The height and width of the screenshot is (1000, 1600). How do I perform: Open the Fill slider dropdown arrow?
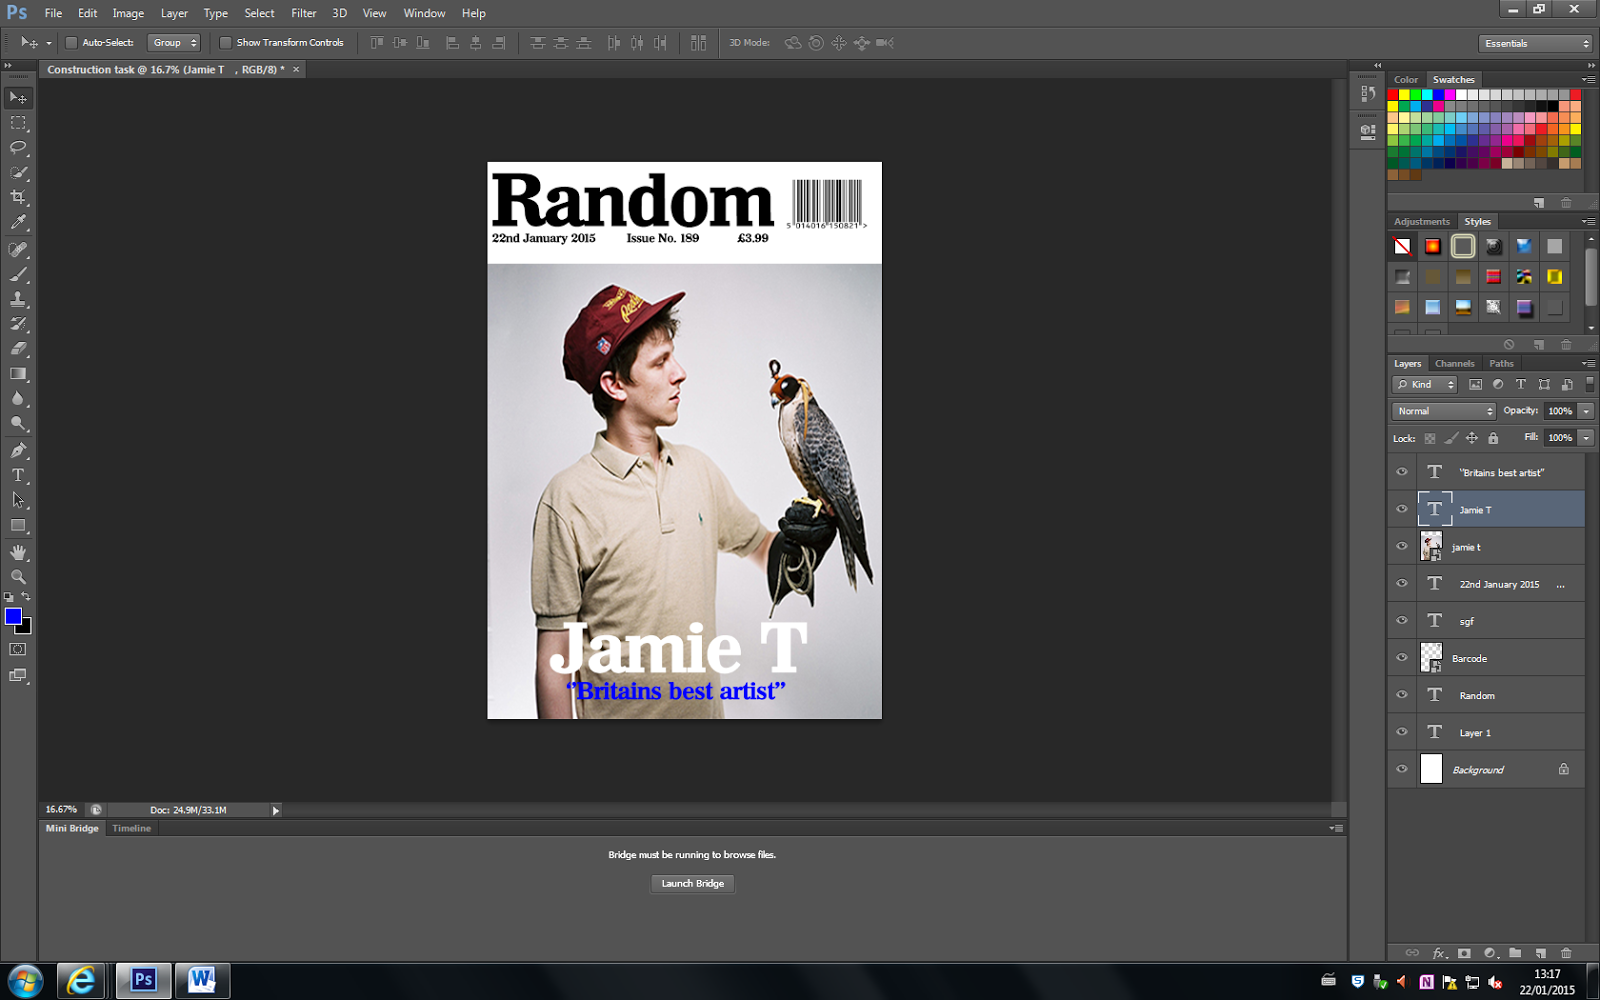[1586, 438]
